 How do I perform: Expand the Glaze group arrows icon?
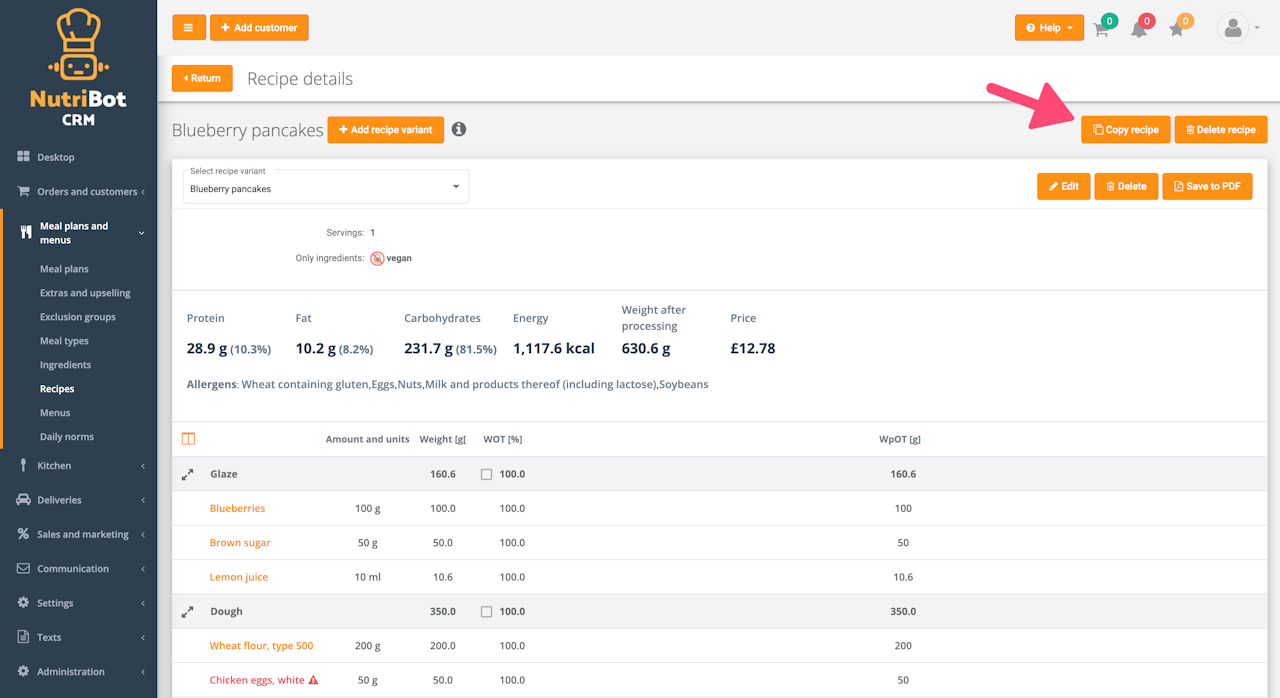187,475
